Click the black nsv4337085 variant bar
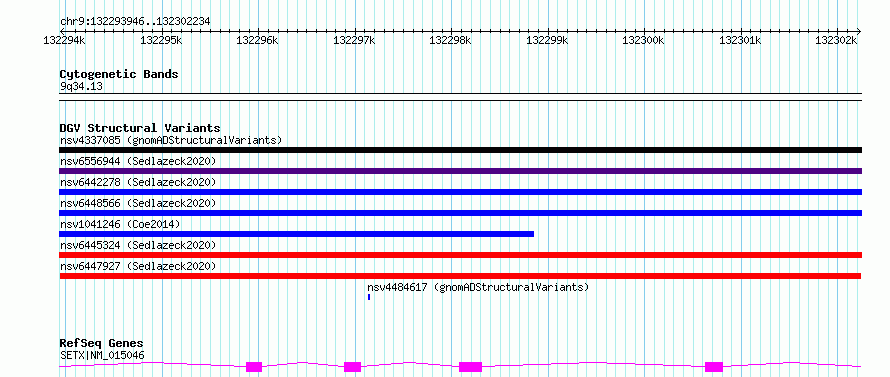The image size is (890, 377). pyautogui.click(x=460, y=150)
